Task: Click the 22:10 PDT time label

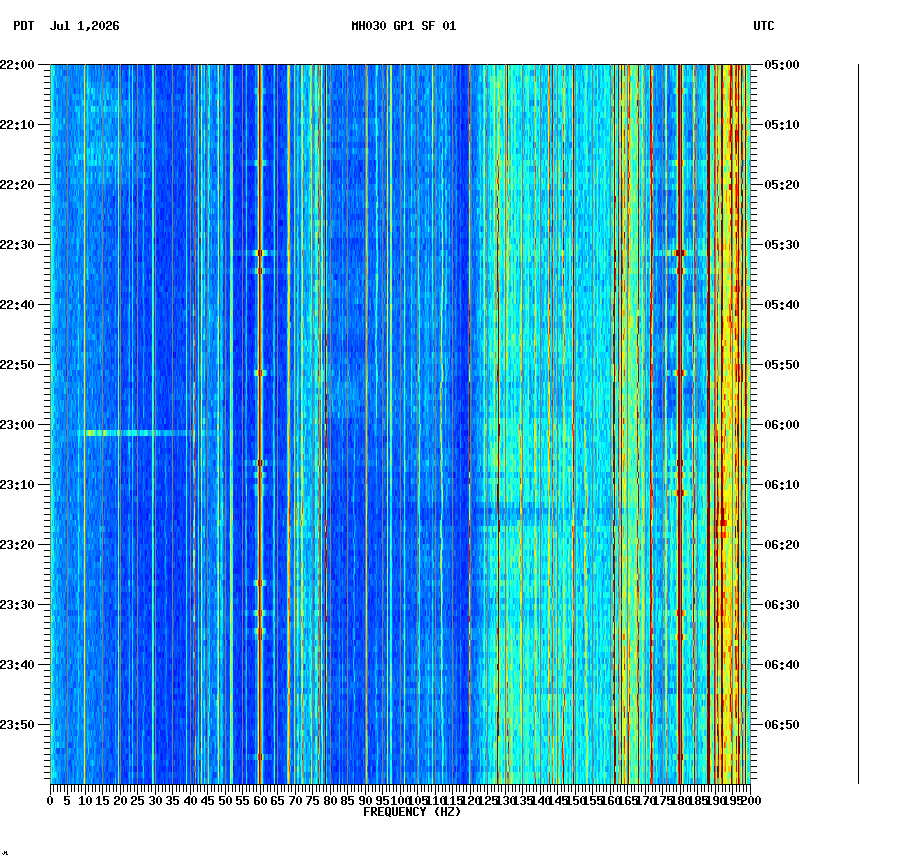Action: [x=17, y=125]
